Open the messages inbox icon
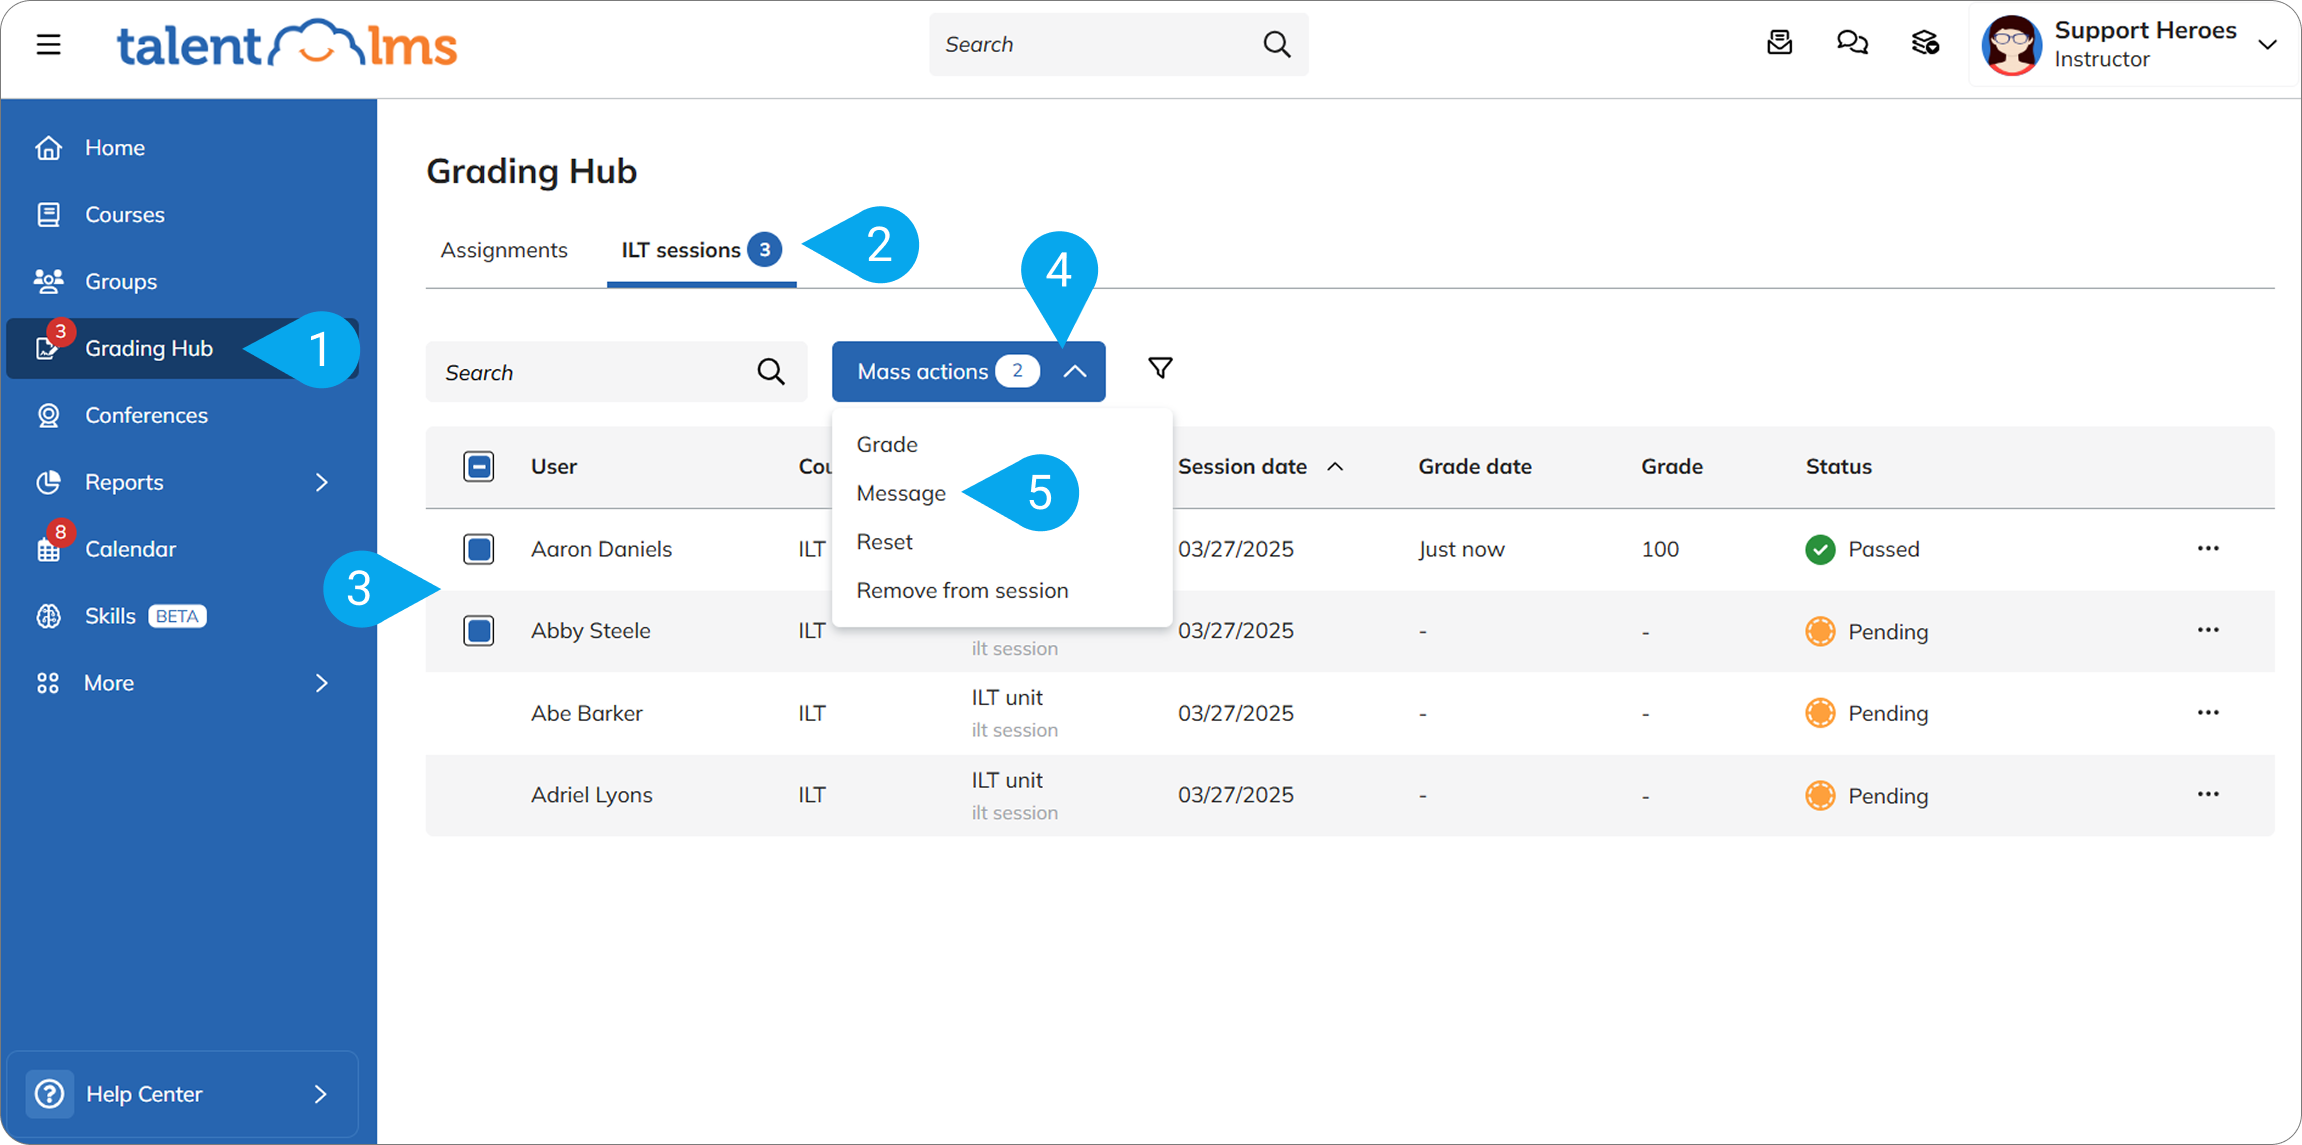The height and width of the screenshot is (1145, 2302). pyautogui.click(x=1779, y=43)
